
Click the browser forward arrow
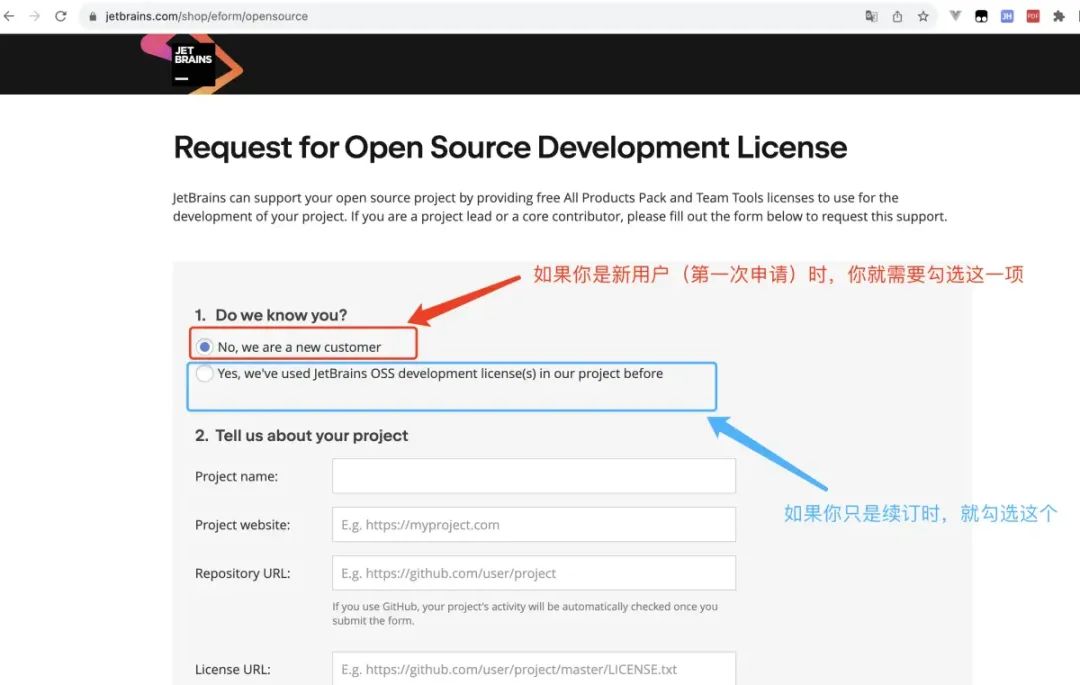34,16
